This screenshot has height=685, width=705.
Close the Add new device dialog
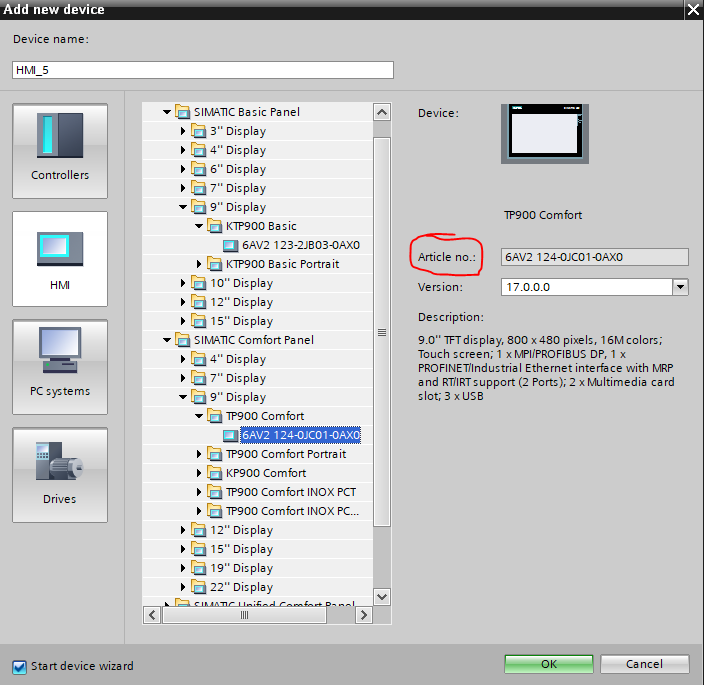(693, 9)
